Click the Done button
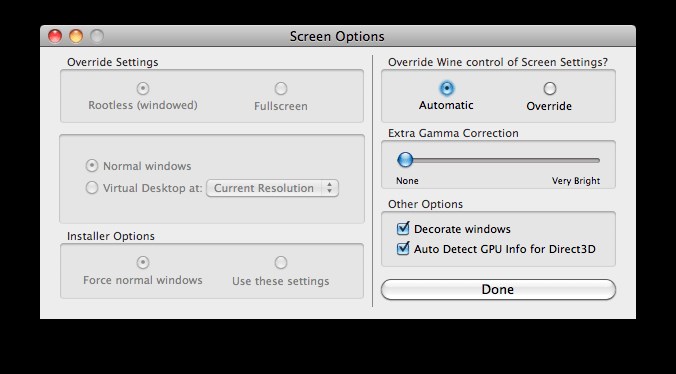676x374 pixels. (x=498, y=289)
